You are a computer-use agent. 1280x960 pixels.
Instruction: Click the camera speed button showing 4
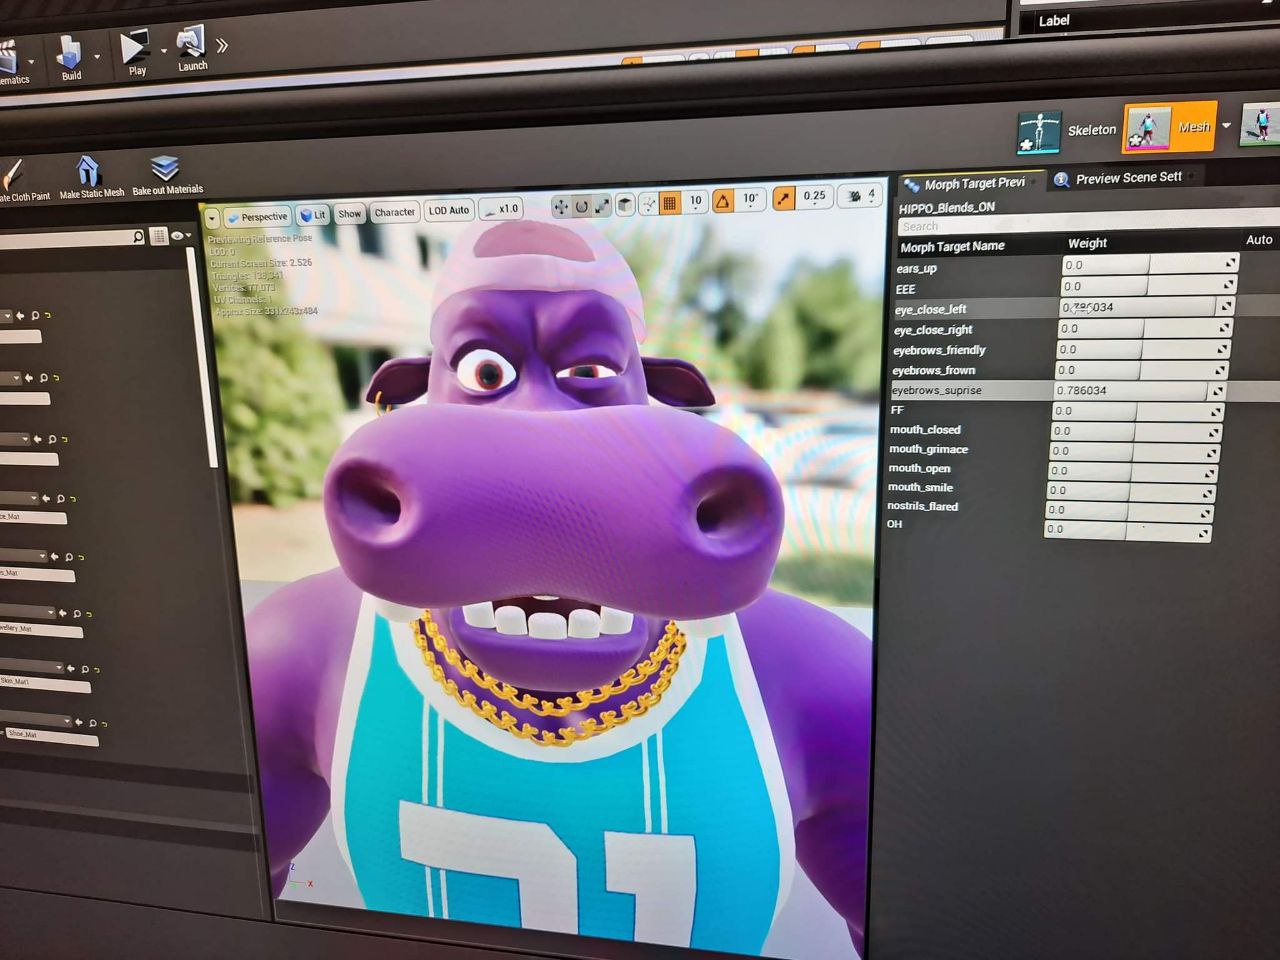pos(861,196)
